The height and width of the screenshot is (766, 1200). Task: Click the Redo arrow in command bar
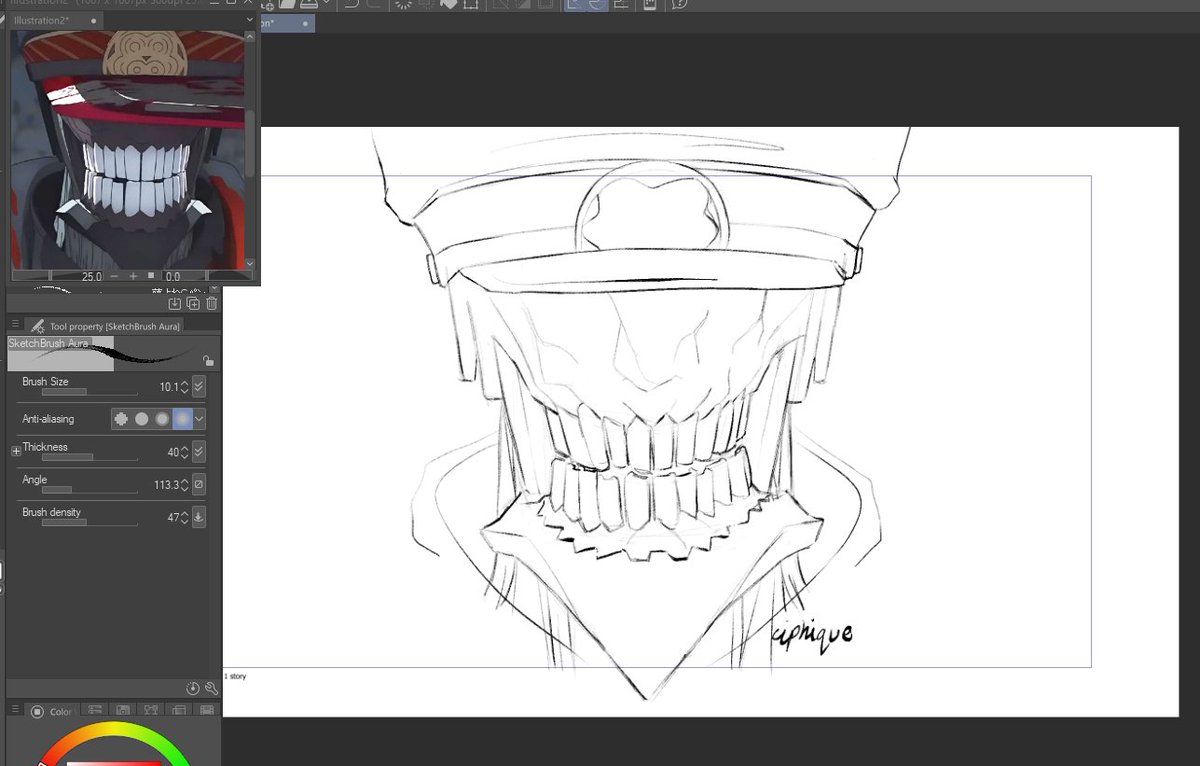[374, 4]
